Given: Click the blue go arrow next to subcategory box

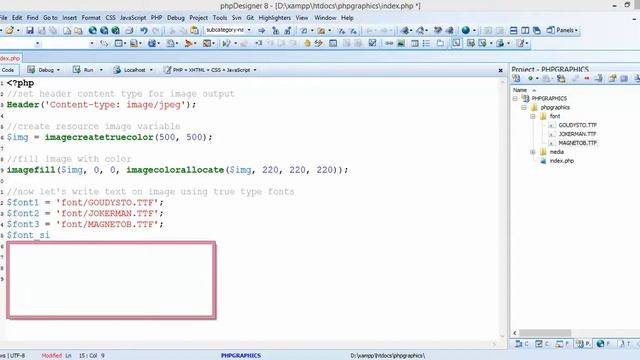Looking at the screenshot, I should [x=262, y=31].
